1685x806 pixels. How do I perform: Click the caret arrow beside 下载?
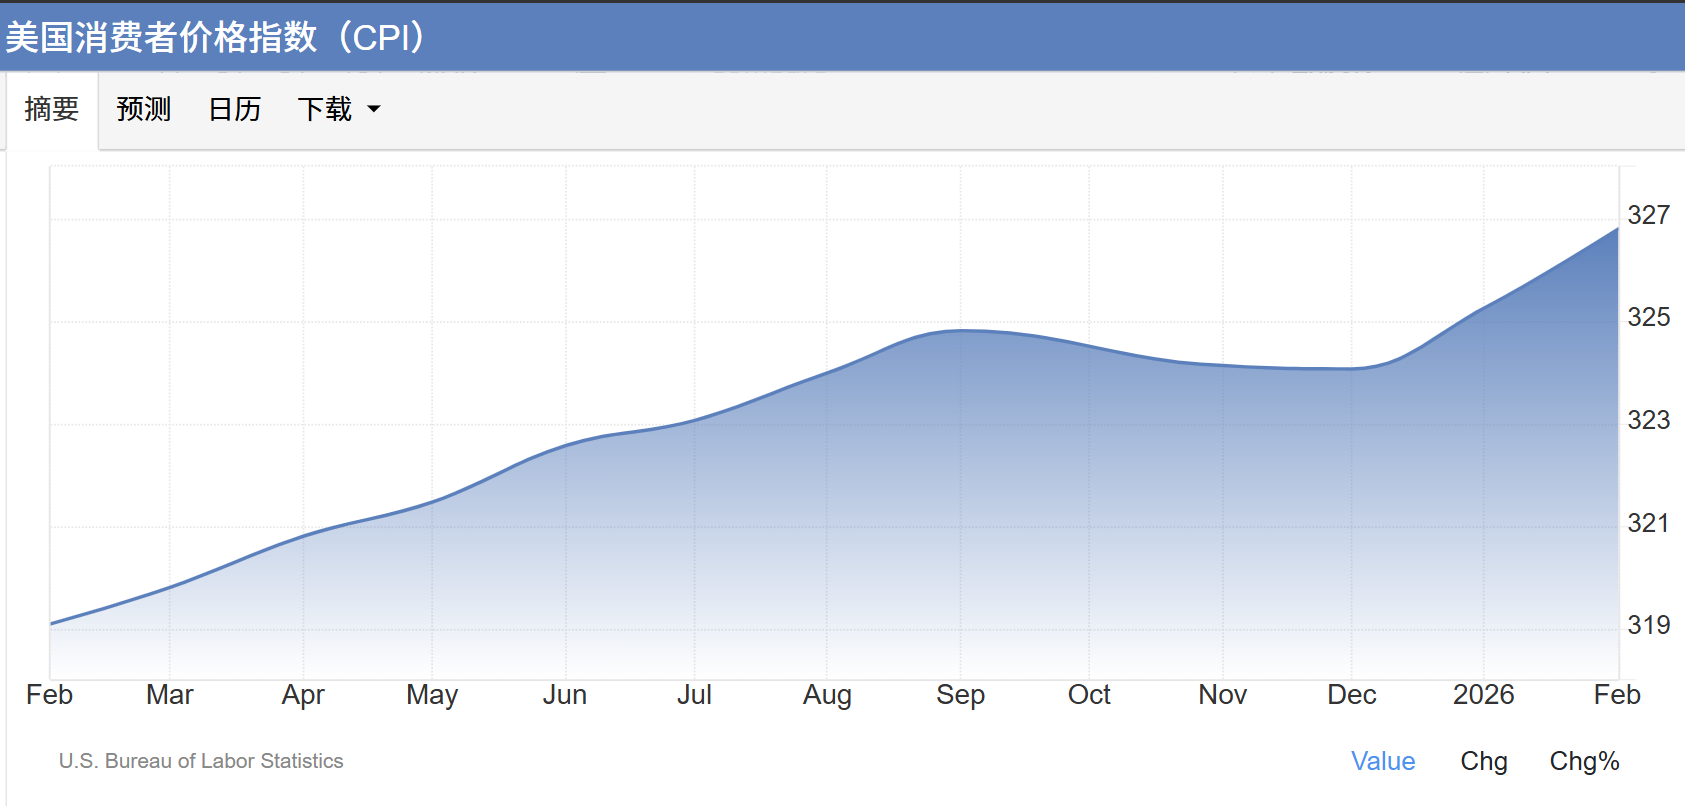[374, 109]
